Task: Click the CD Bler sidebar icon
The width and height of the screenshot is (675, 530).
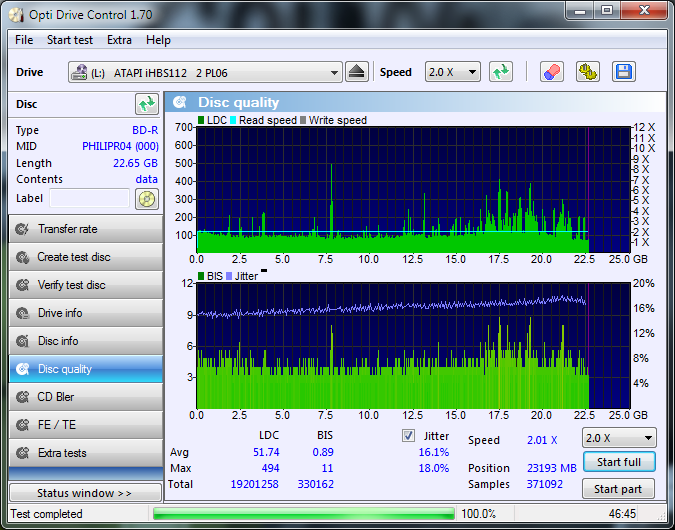Action: click(x=22, y=397)
